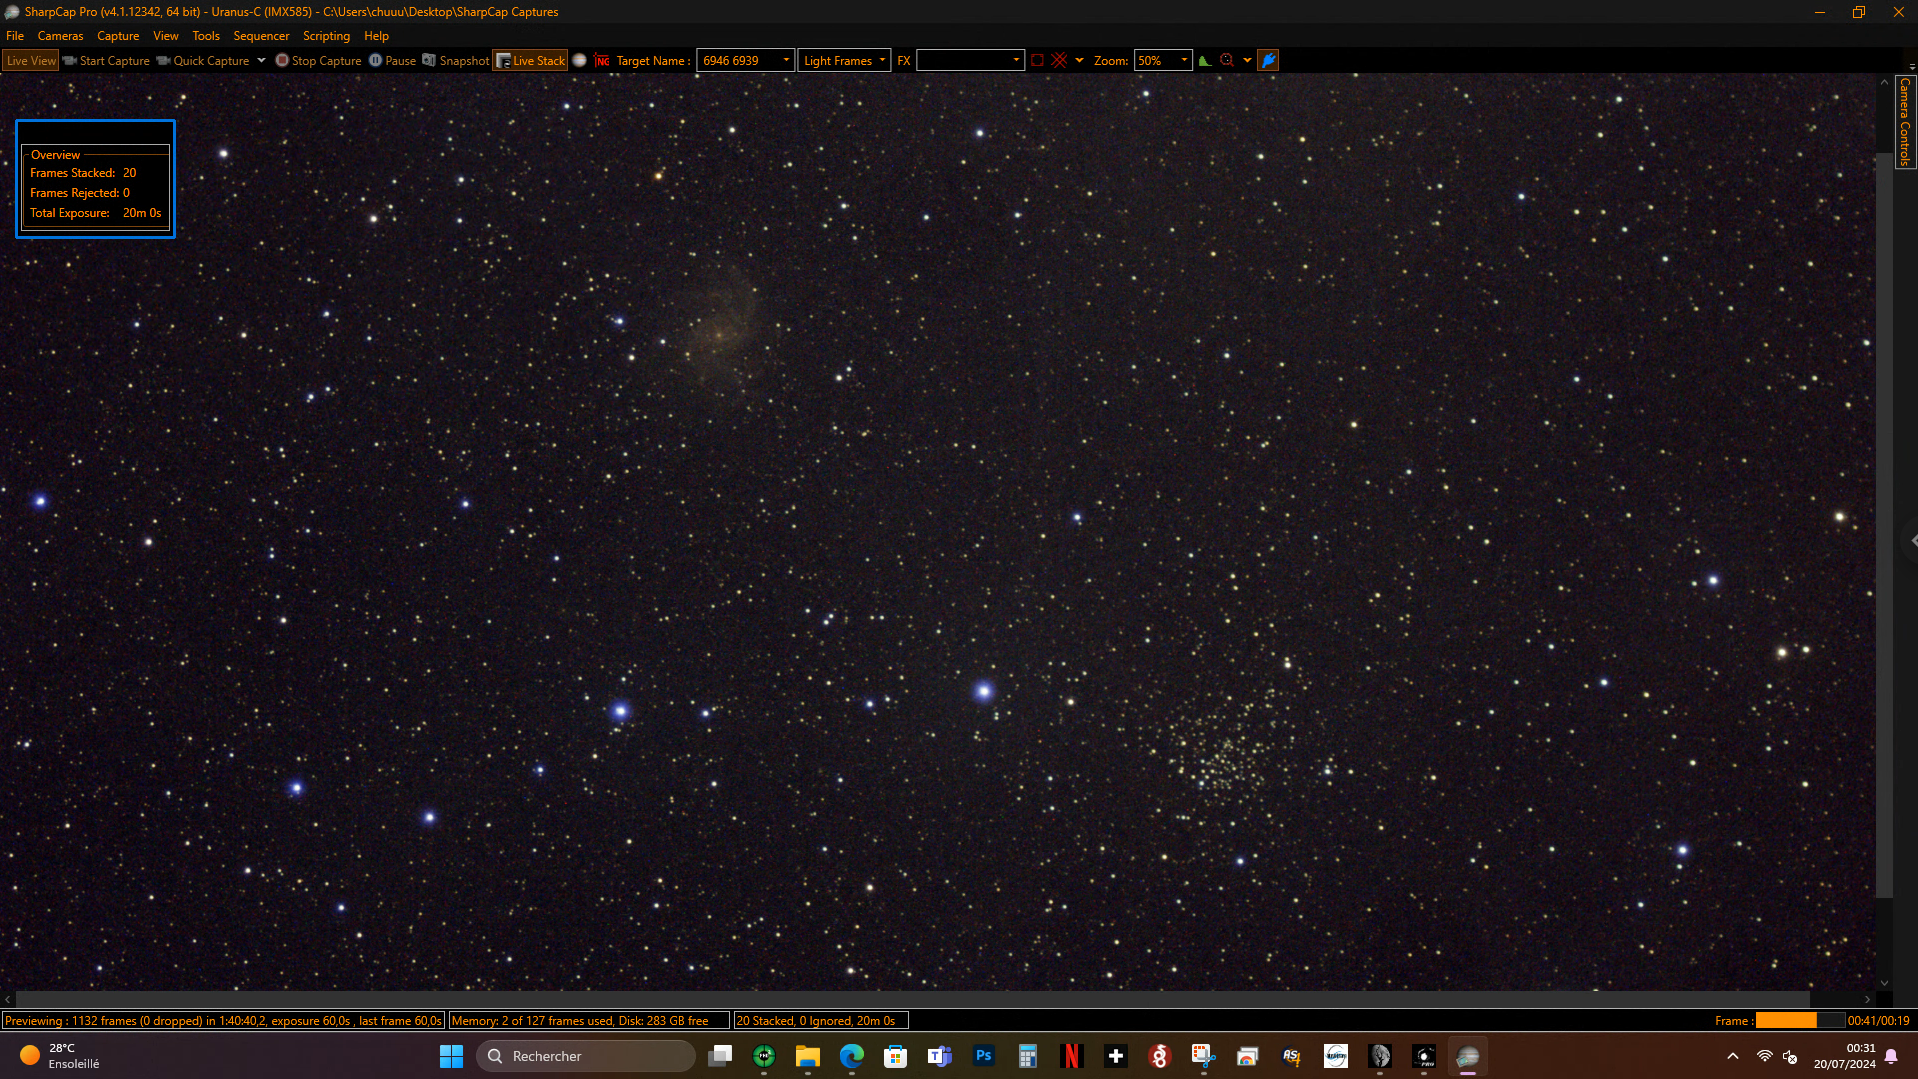The height and width of the screenshot is (1079, 1918).
Task: Open the green histogram icon
Action: 1205,61
